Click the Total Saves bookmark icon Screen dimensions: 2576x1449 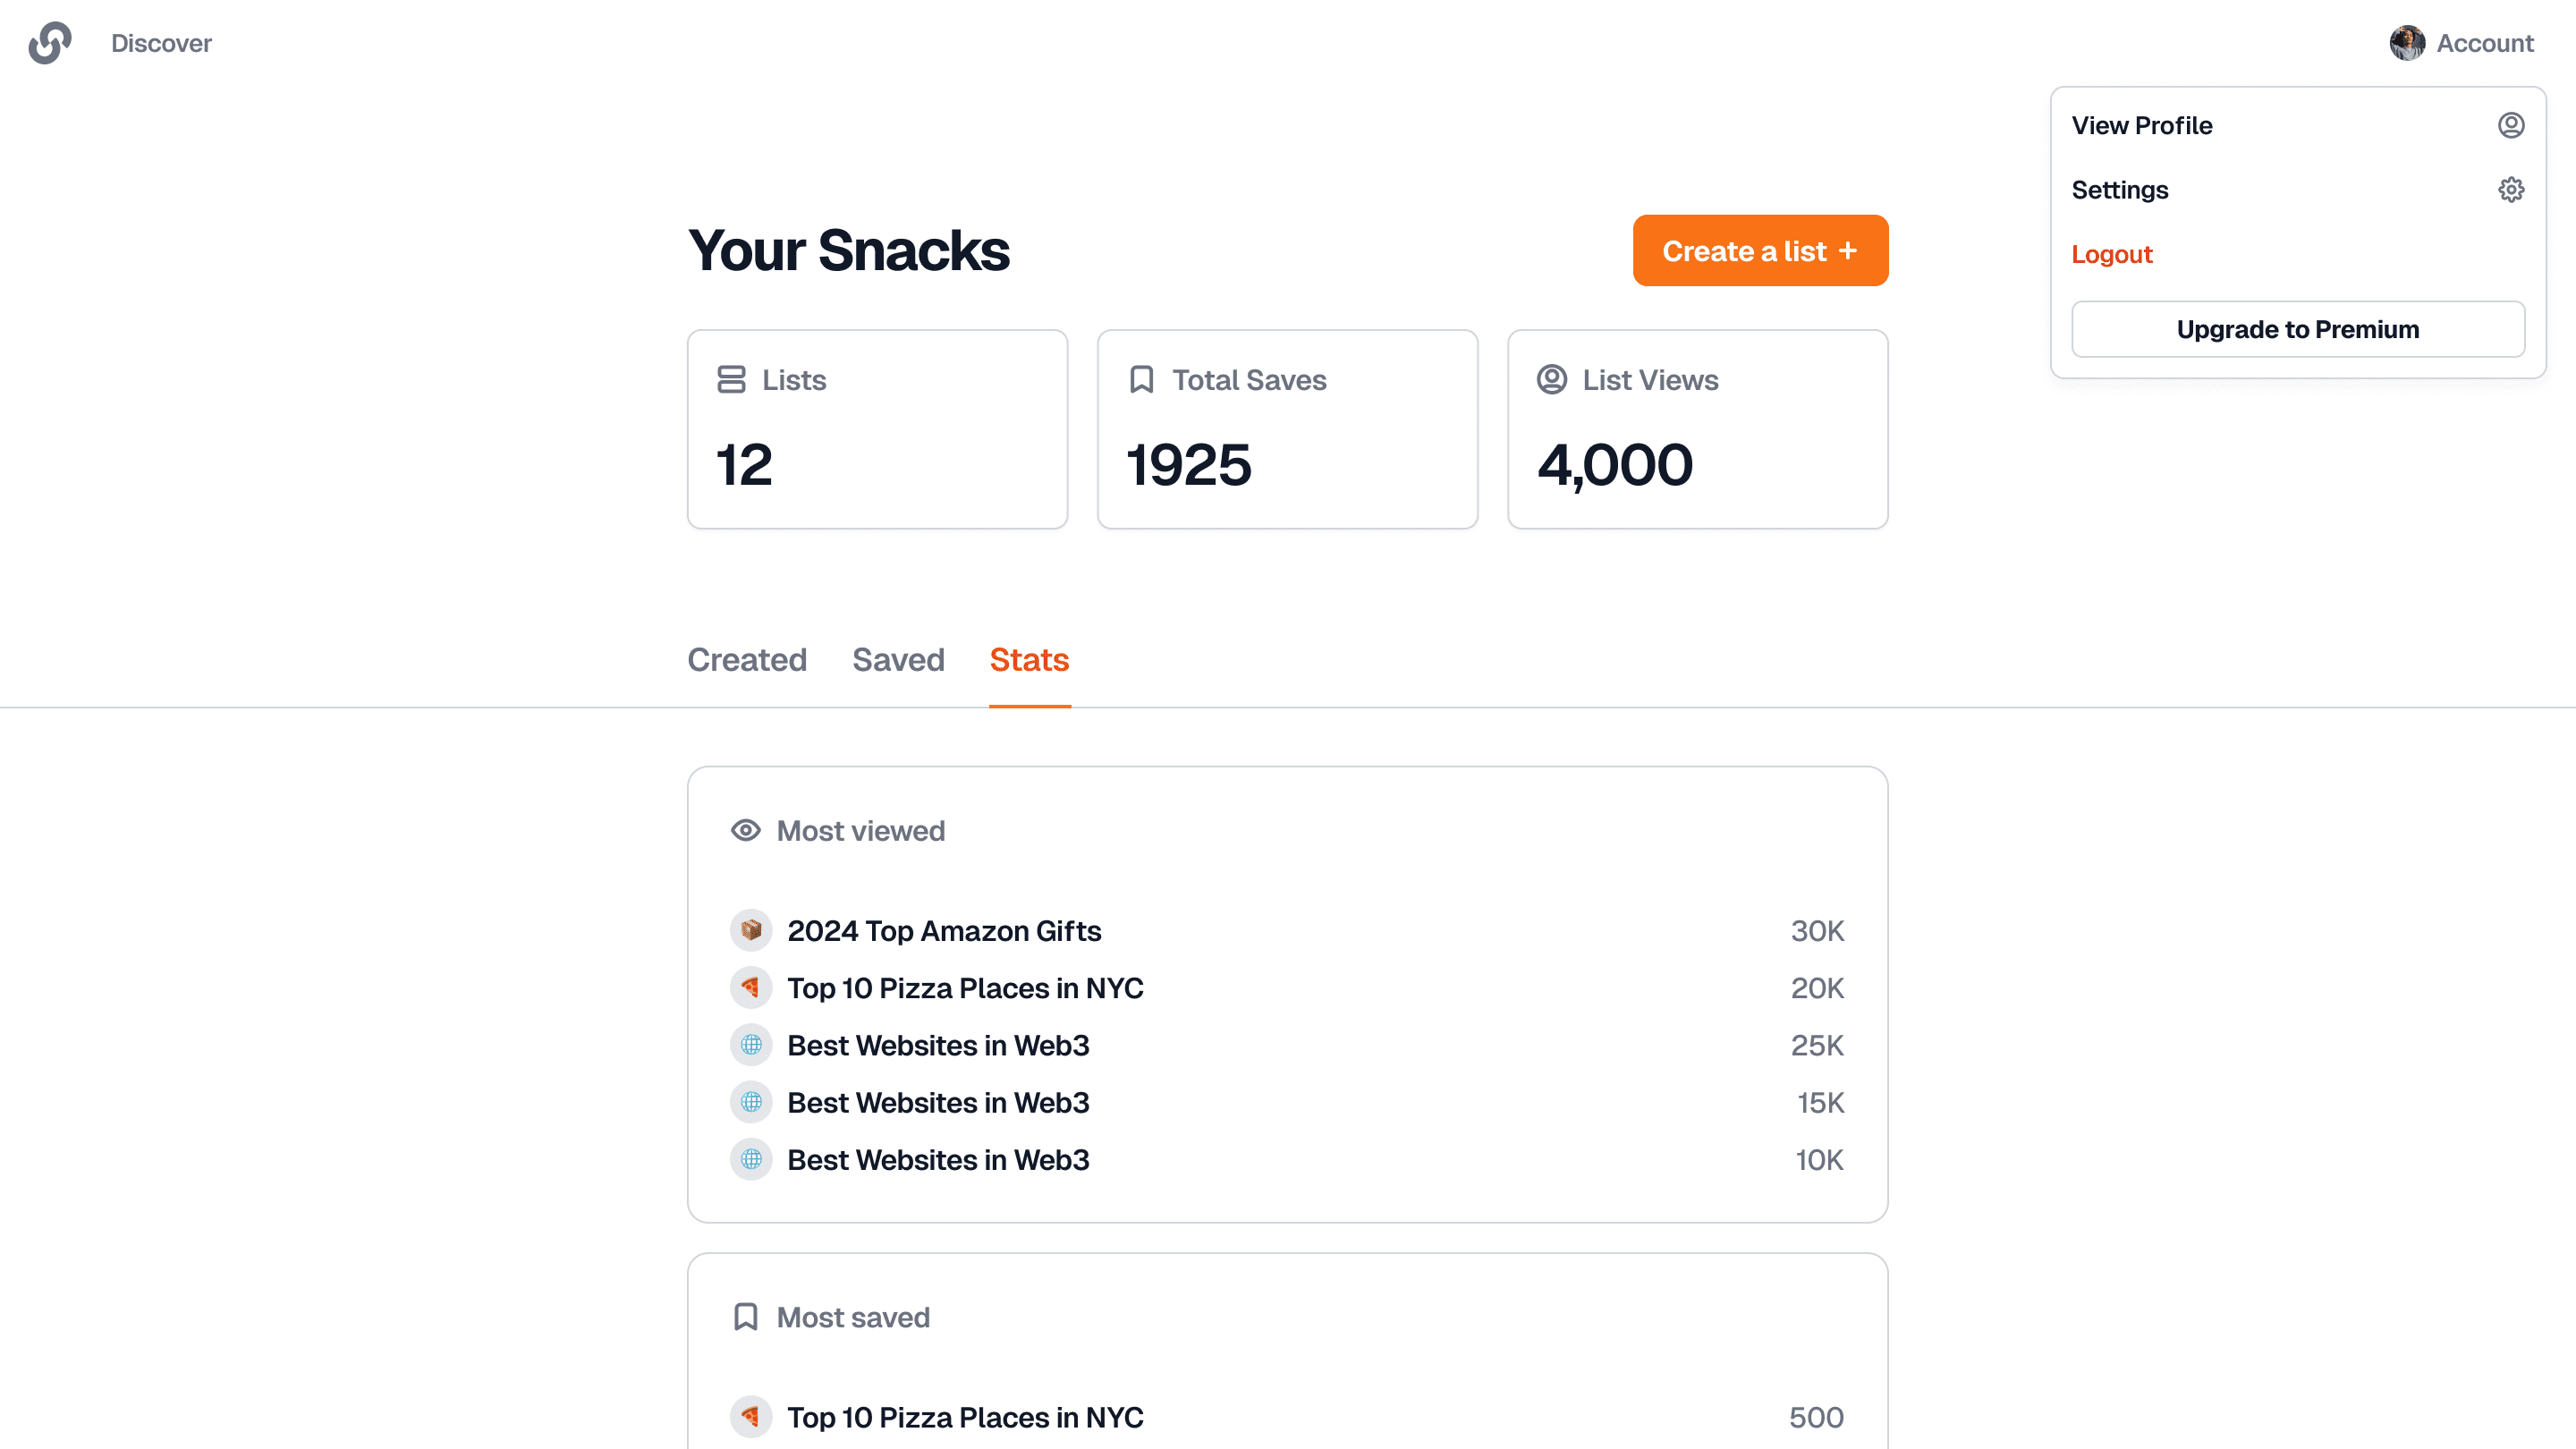1141,380
